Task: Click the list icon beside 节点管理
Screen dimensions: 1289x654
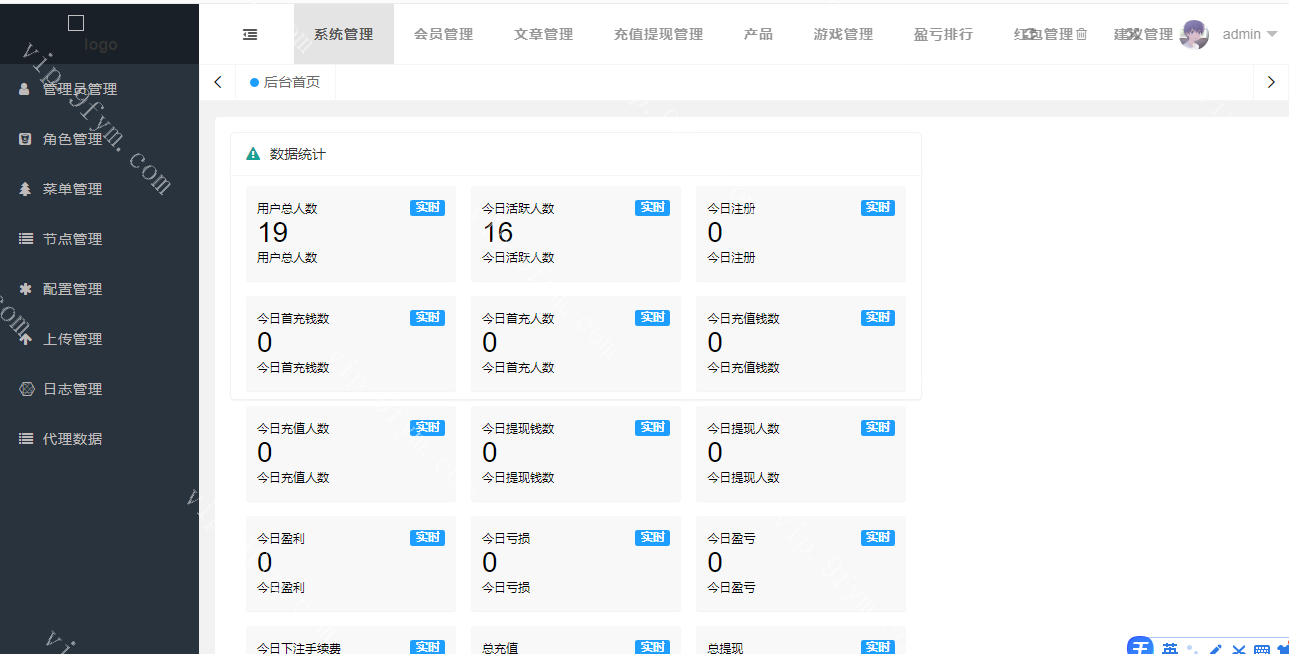Action: click(25, 239)
